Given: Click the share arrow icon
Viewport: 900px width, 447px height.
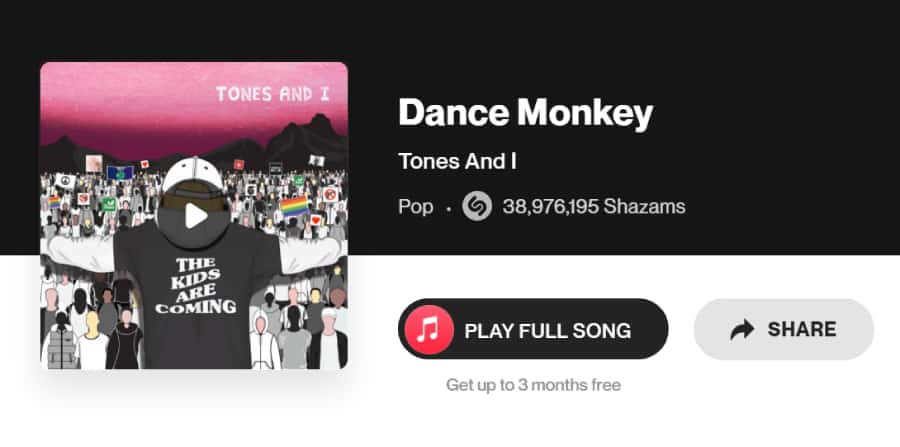Looking at the screenshot, I should (742, 330).
